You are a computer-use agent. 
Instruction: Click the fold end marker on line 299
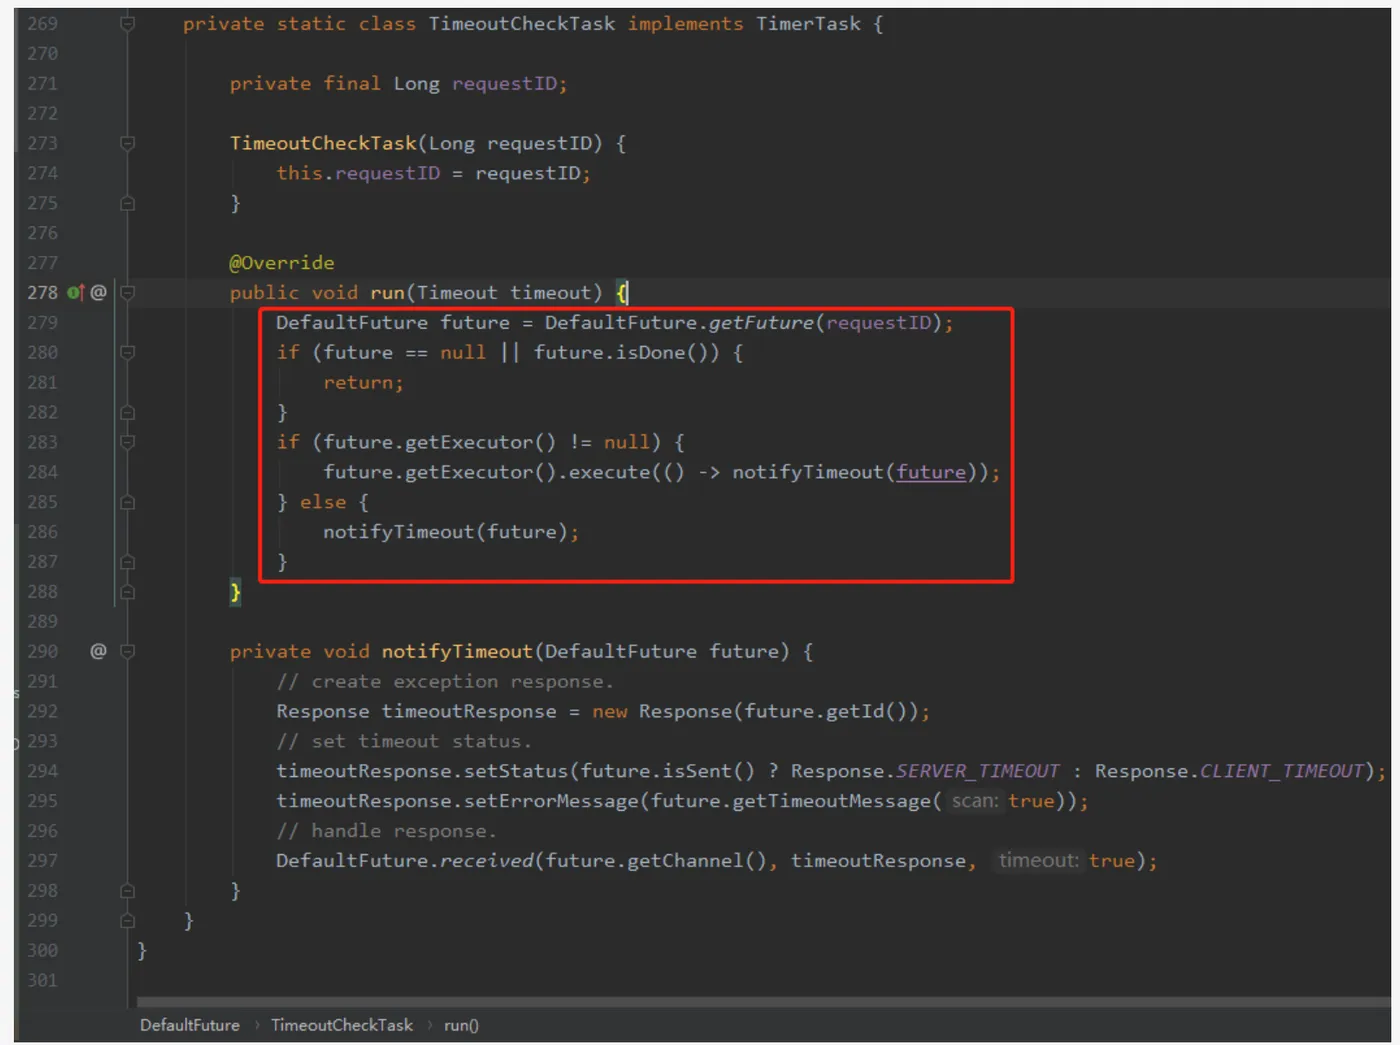point(128,920)
